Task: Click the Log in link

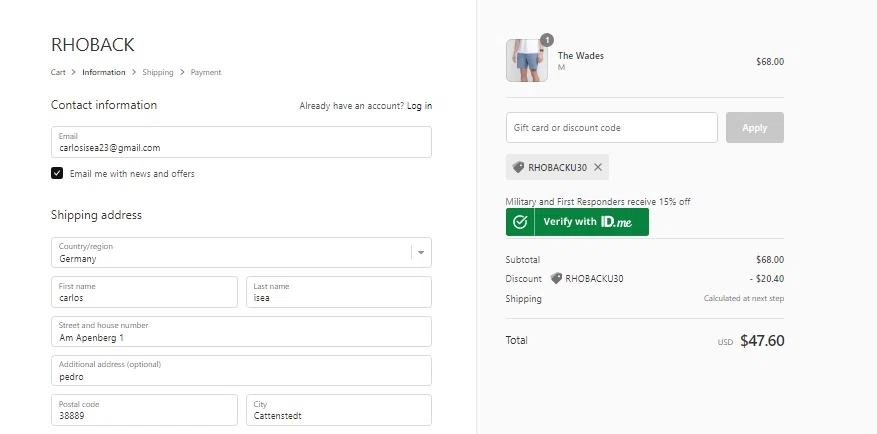Action: (419, 105)
